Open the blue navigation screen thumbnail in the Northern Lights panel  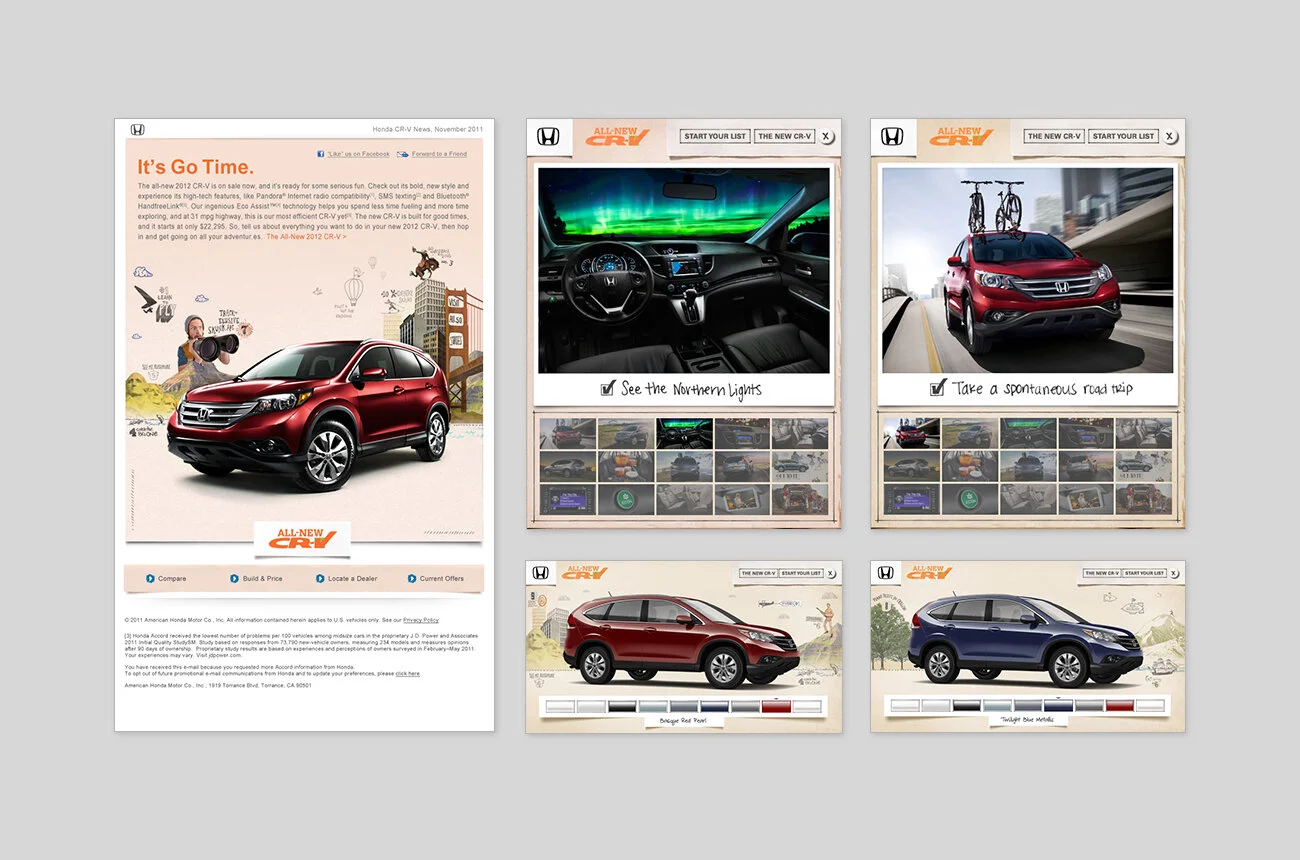[567, 500]
